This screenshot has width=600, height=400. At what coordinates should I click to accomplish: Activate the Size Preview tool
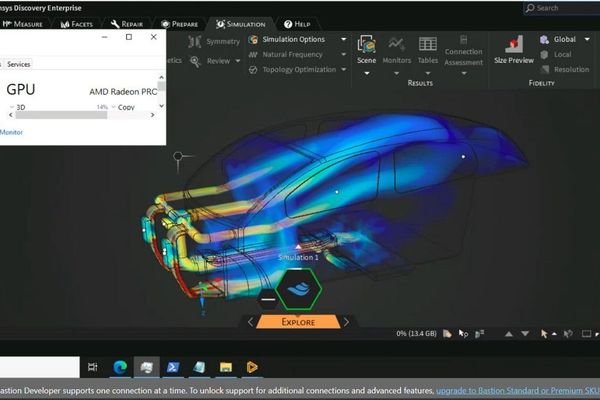[x=514, y=44]
